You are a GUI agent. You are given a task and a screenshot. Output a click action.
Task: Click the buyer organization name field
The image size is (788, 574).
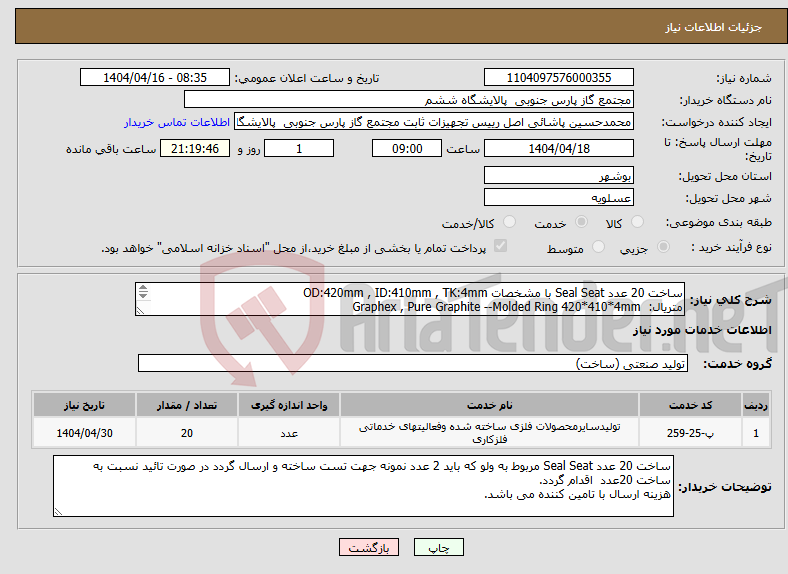click(409, 100)
